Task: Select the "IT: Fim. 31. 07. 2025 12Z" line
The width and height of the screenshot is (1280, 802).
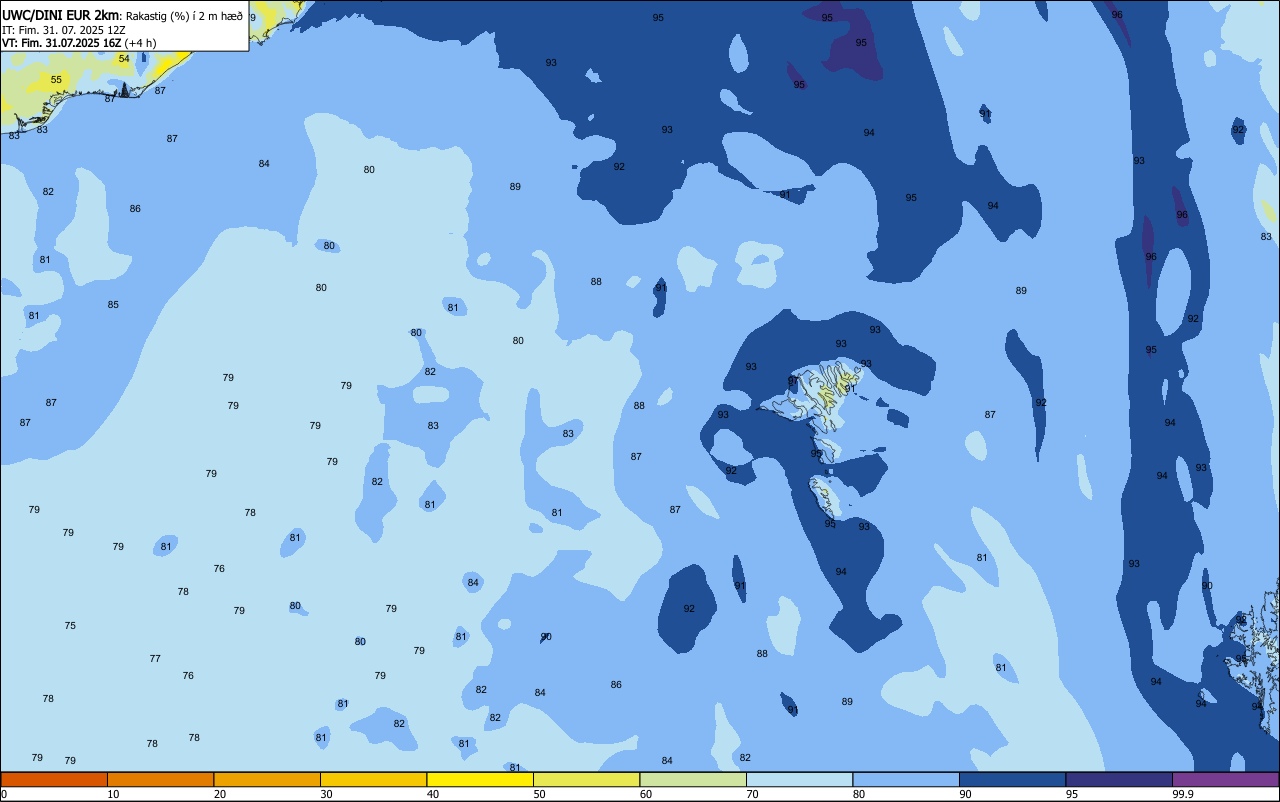Action: point(64,29)
